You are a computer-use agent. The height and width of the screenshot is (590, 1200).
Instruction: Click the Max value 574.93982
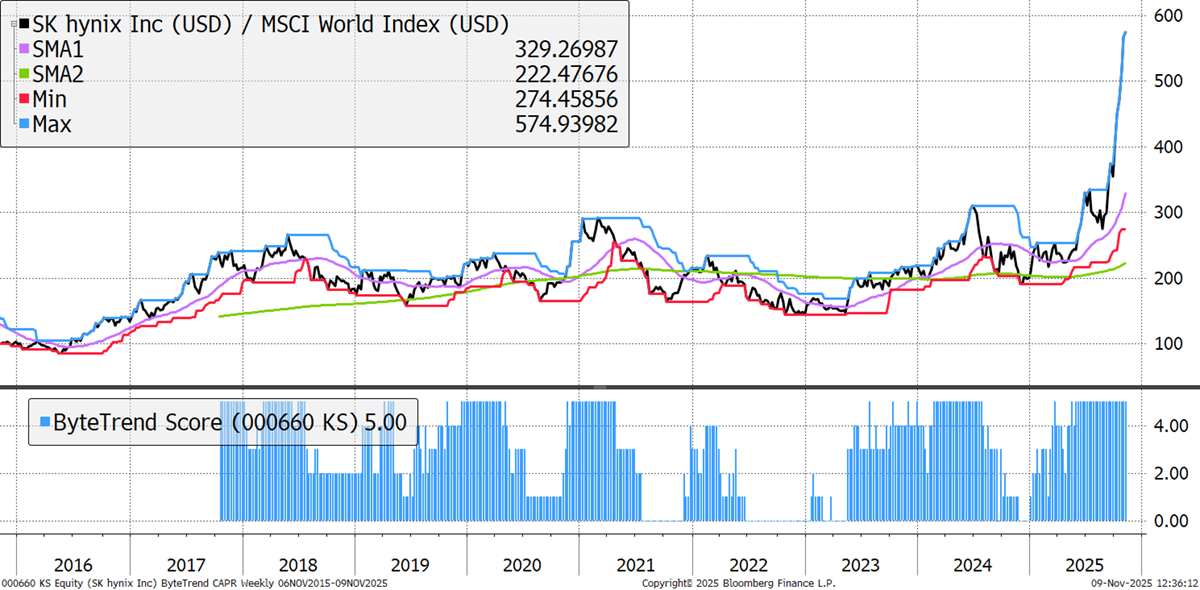[x=569, y=125]
